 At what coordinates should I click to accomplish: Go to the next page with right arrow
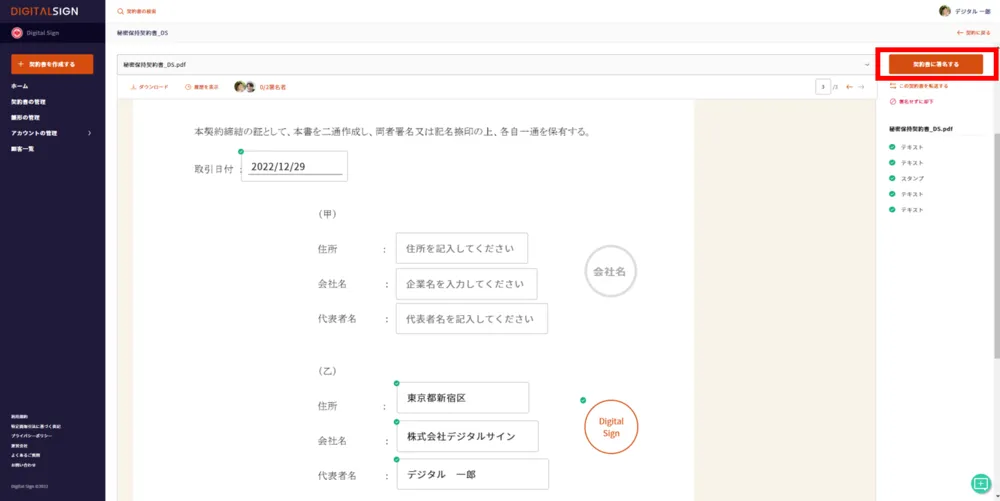click(x=861, y=87)
